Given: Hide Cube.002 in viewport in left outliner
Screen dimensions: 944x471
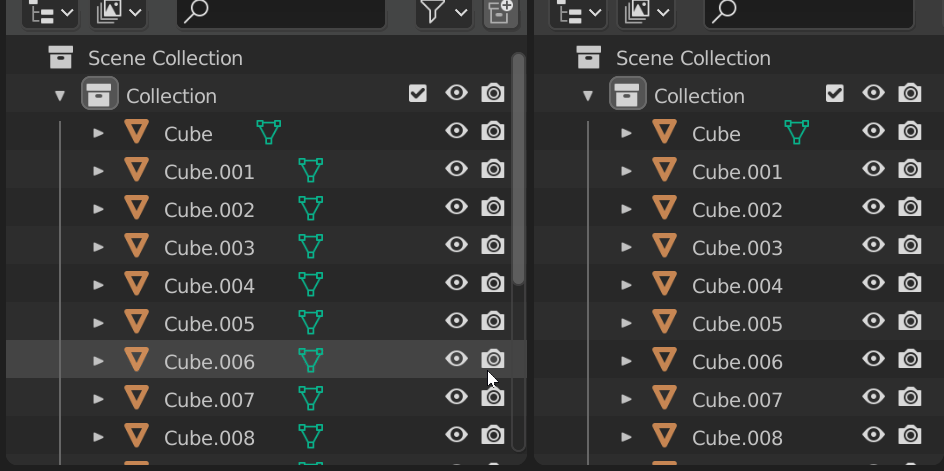Looking at the screenshot, I should 456,207.
